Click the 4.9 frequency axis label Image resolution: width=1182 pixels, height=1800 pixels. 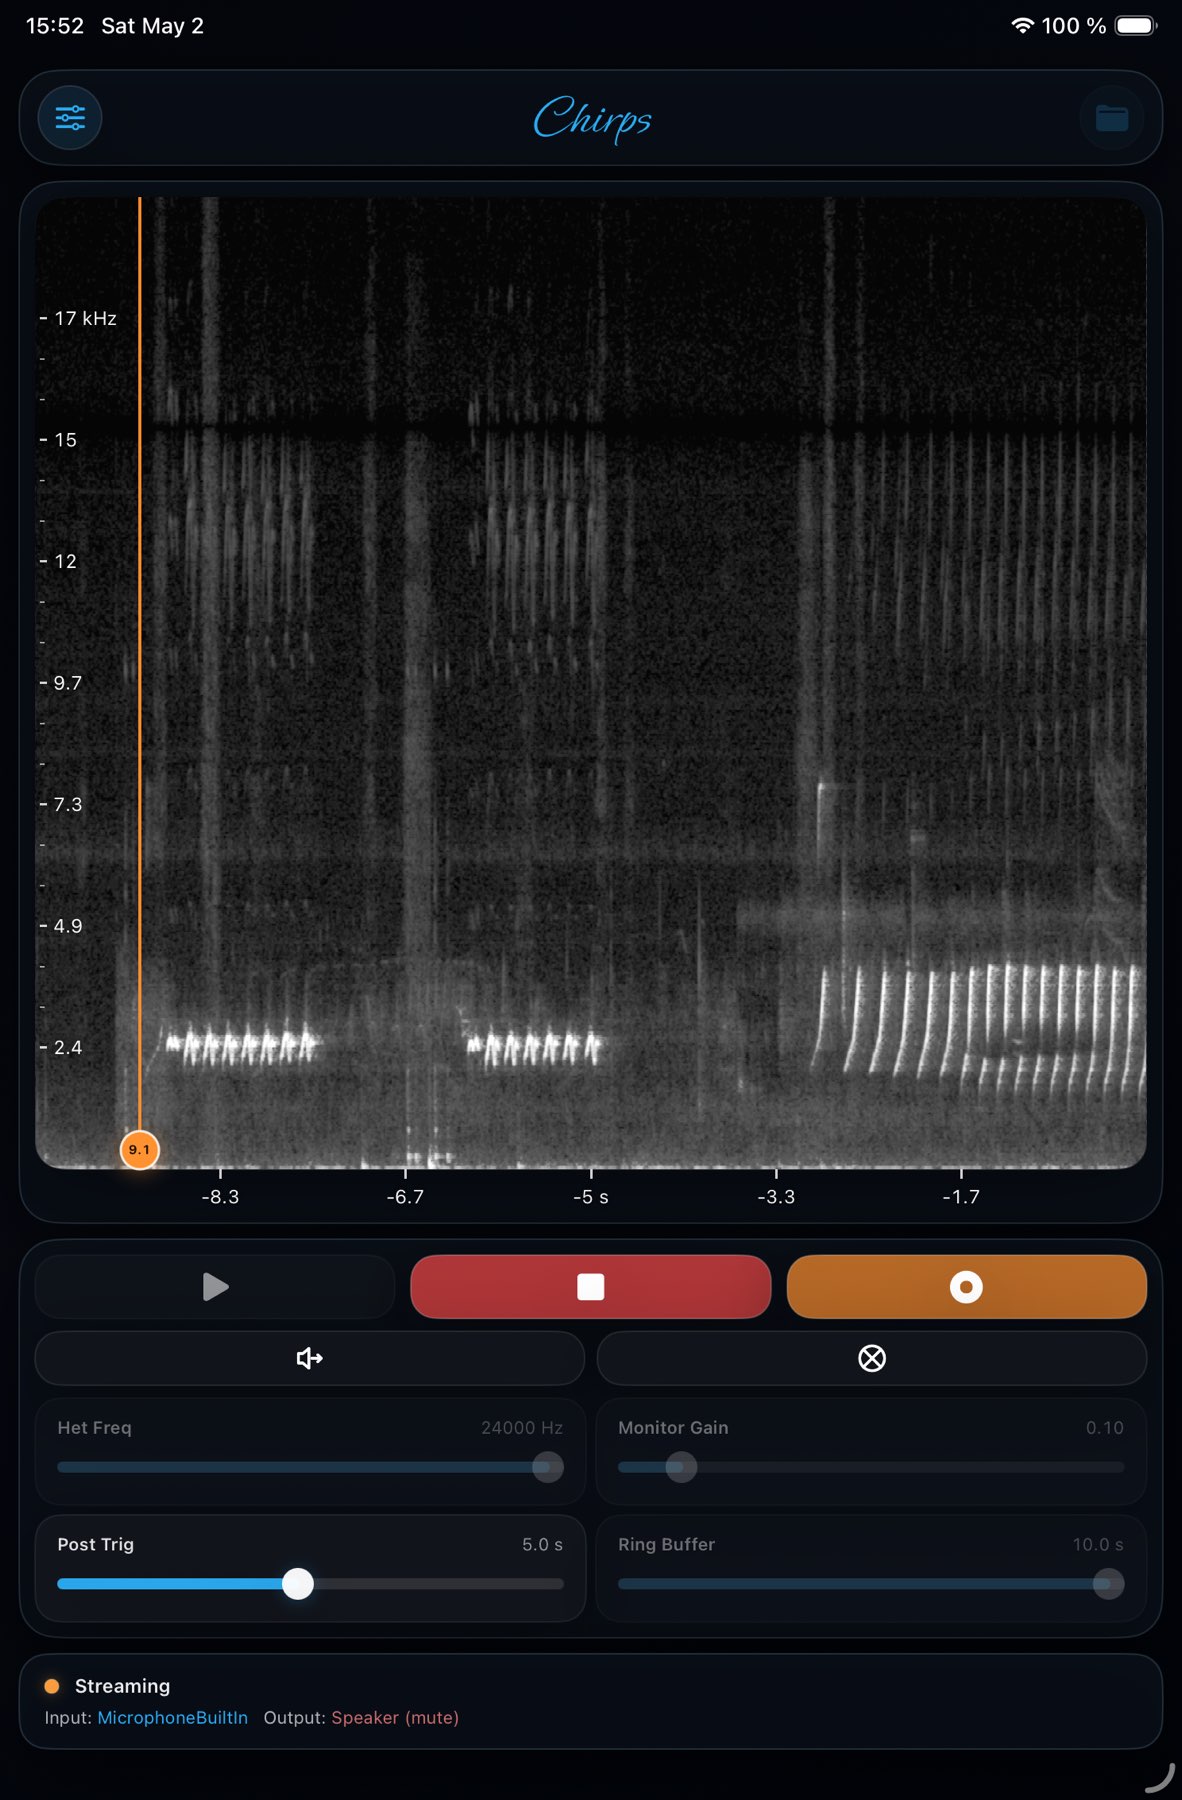[67, 926]
